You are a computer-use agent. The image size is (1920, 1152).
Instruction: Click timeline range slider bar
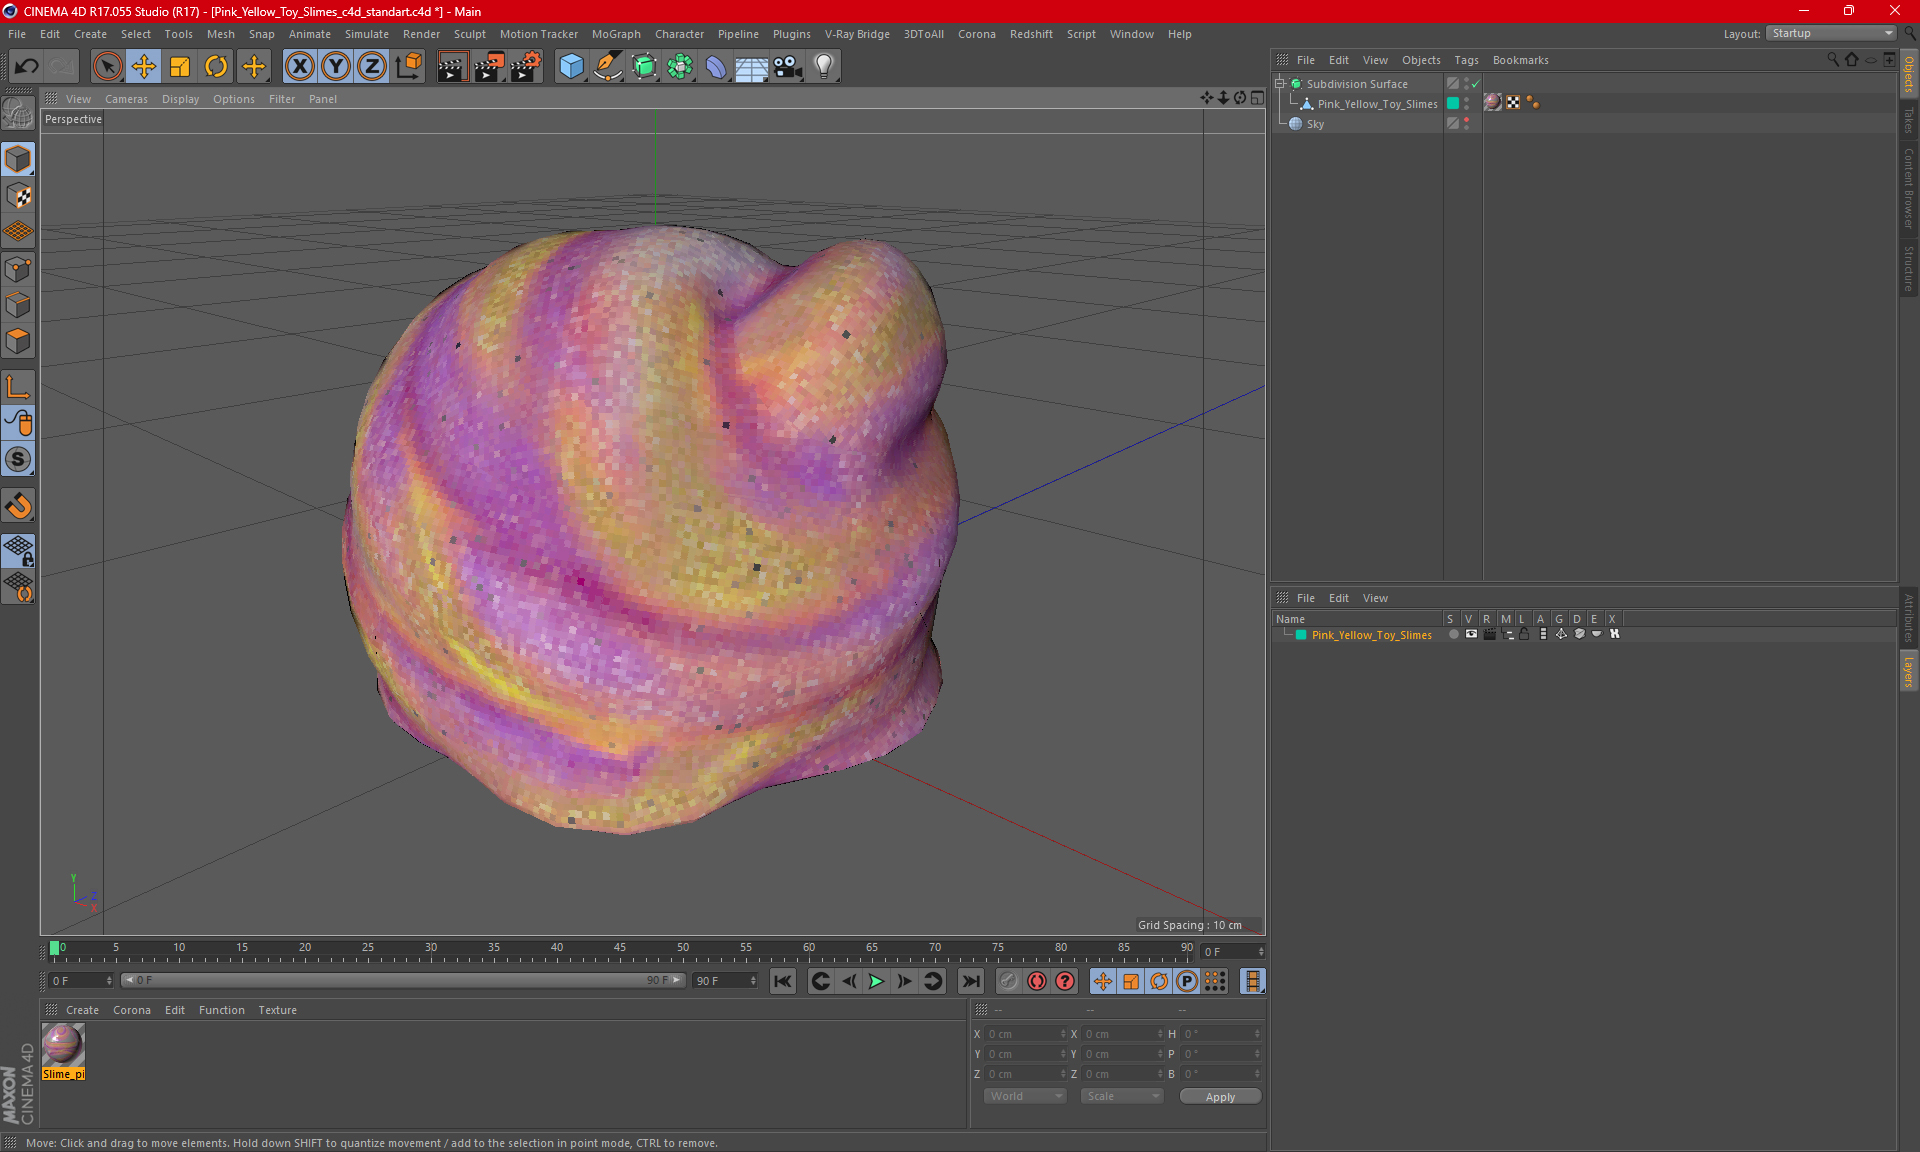[x=403, y=981]
